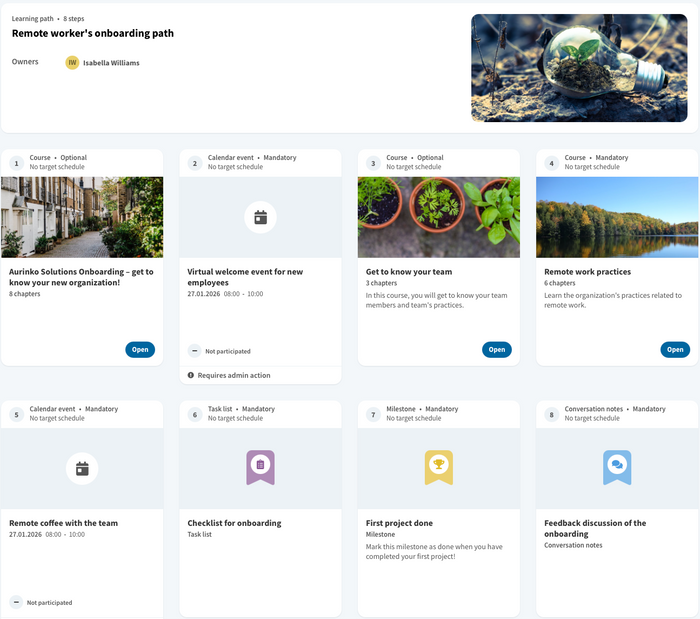Select the Checklist for onboarding title
Viewport: 700px width, 619px height.
(234, 523)
